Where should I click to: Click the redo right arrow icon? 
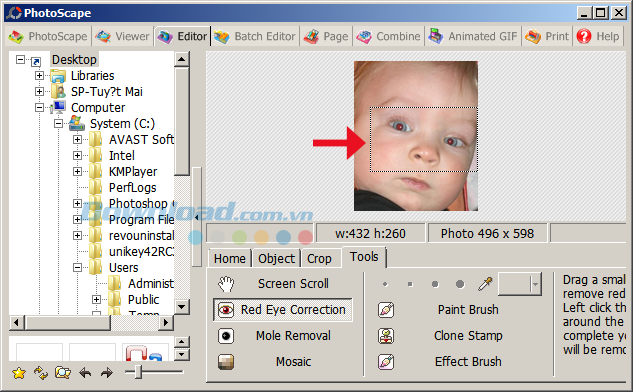[107, 373]
